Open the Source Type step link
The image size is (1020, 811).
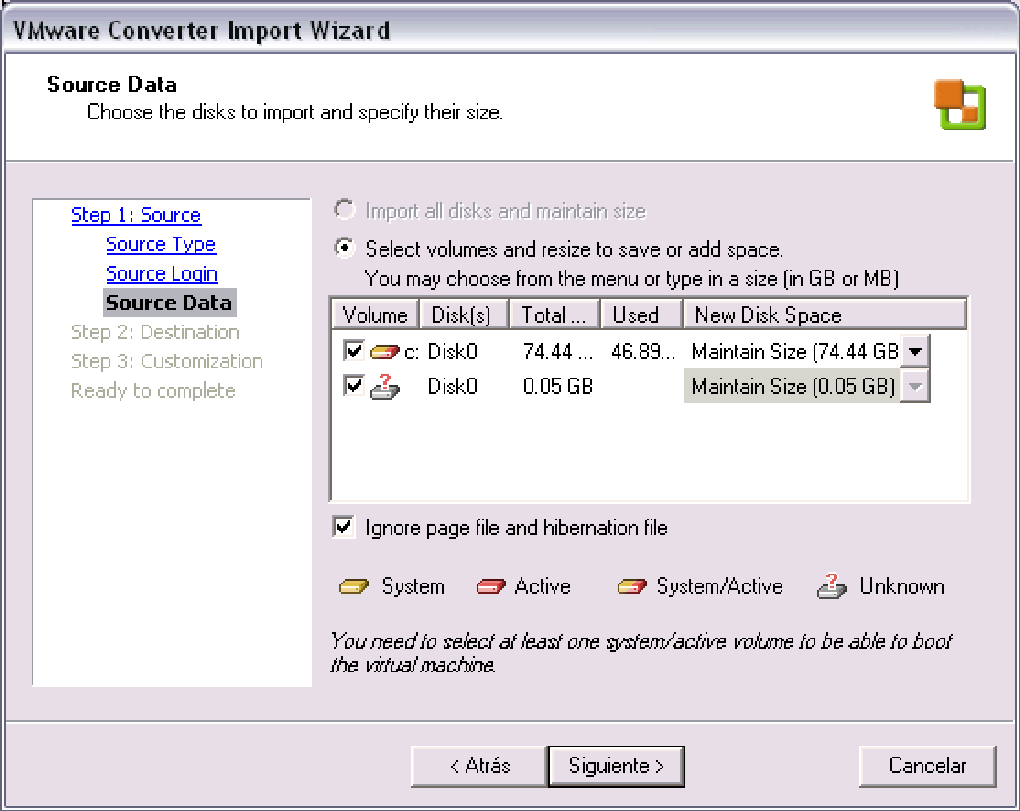(x=161, y=245)
